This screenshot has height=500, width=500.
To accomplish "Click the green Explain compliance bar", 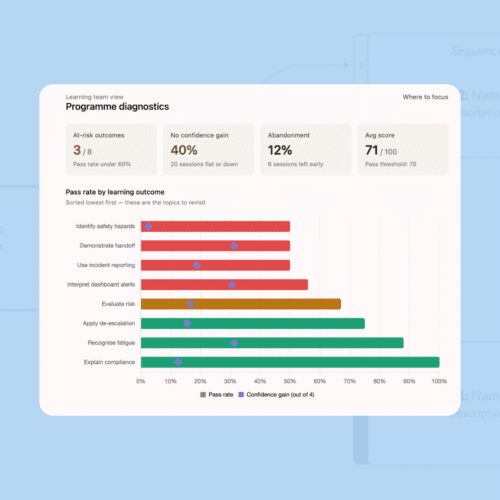I will pyautogui.click(x=290, y=362).
